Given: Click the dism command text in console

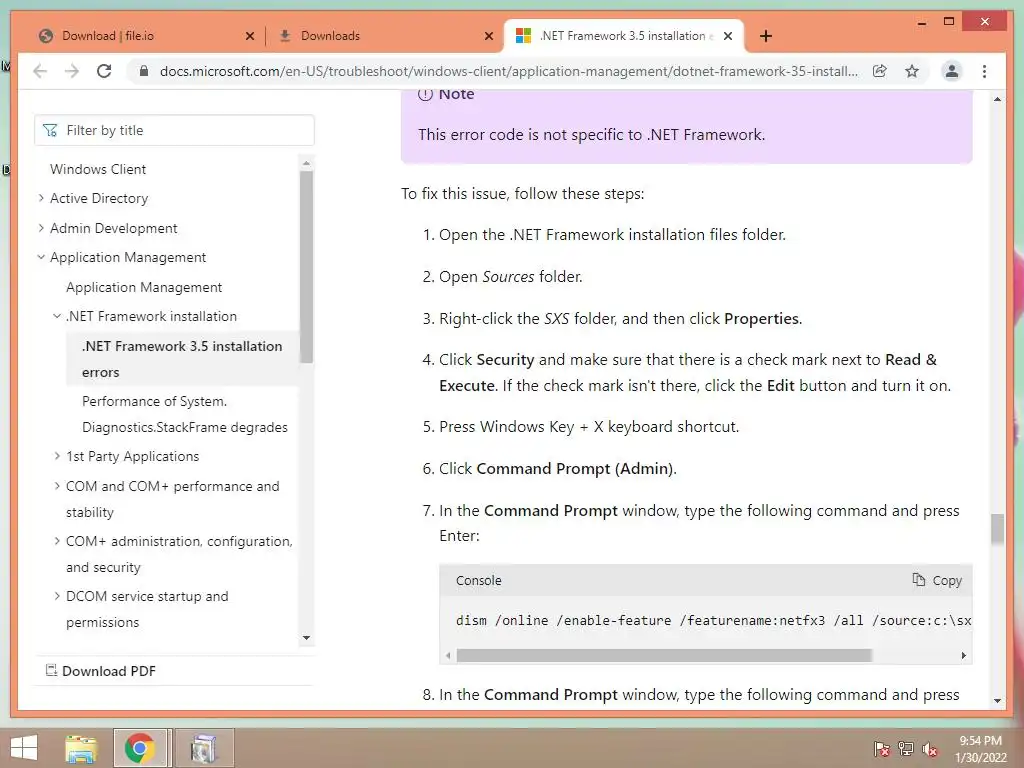Looking at the screenshot, I should pyautogui.click(x=714, y=620).
